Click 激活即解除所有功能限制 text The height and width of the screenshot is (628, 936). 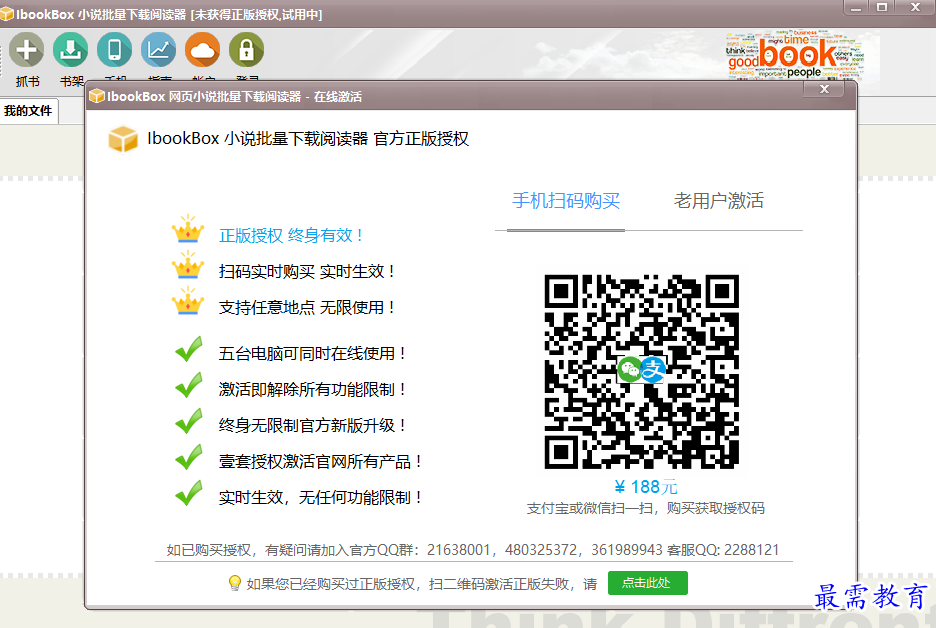tap(312, 389)
